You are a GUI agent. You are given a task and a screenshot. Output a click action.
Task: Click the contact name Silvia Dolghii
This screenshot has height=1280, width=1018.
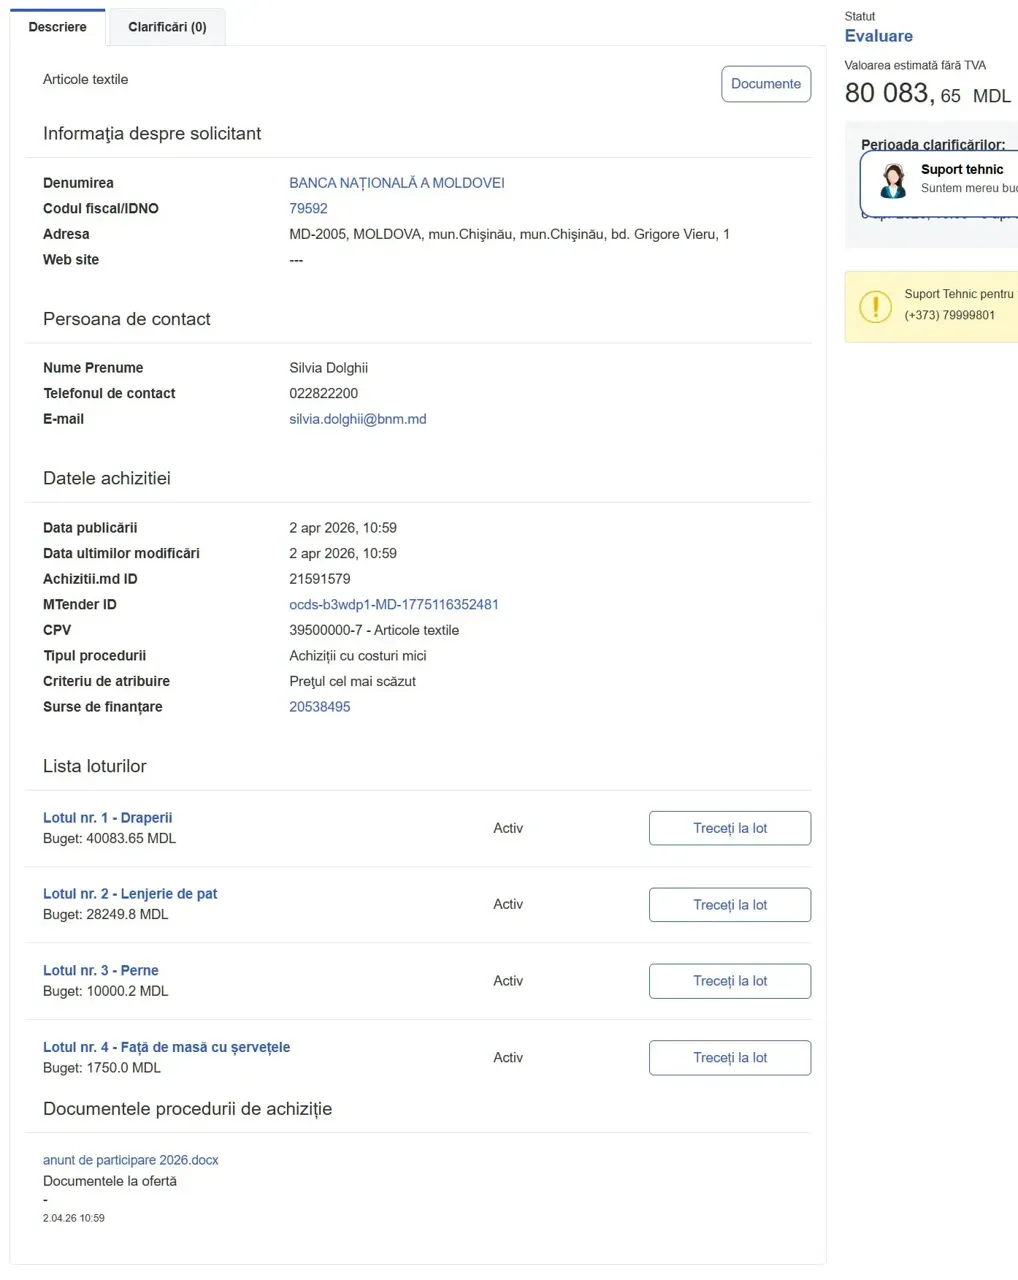328,368
